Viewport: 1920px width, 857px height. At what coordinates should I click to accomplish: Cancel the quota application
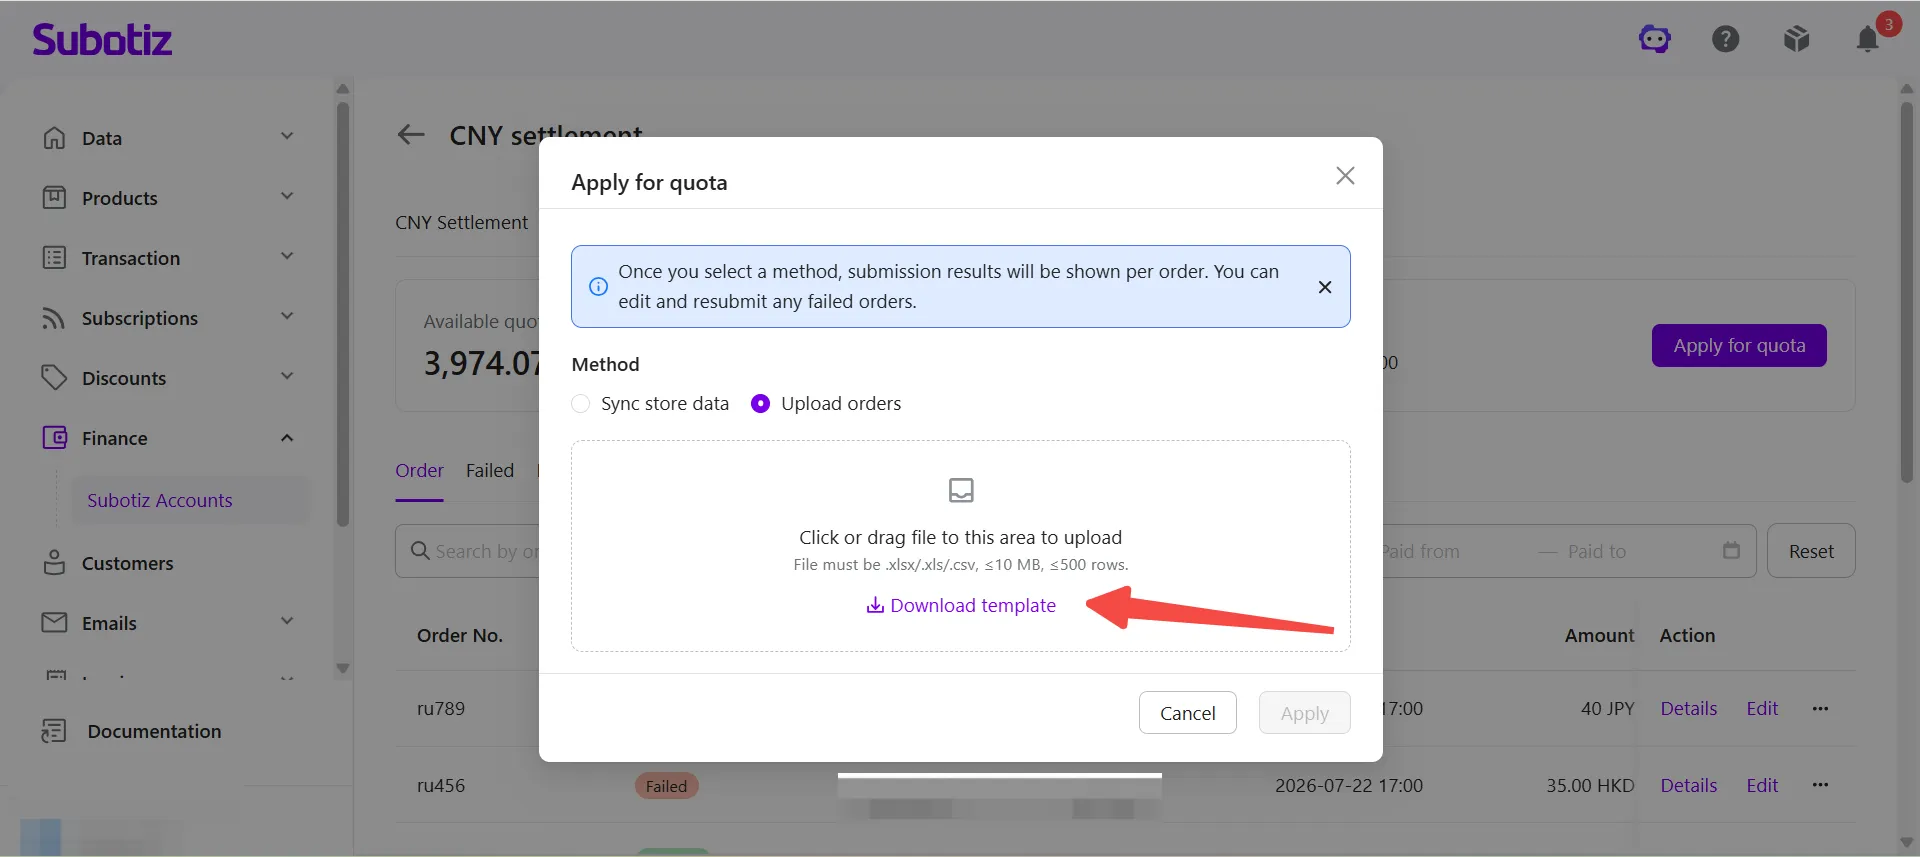click(x=1188, y=713)
